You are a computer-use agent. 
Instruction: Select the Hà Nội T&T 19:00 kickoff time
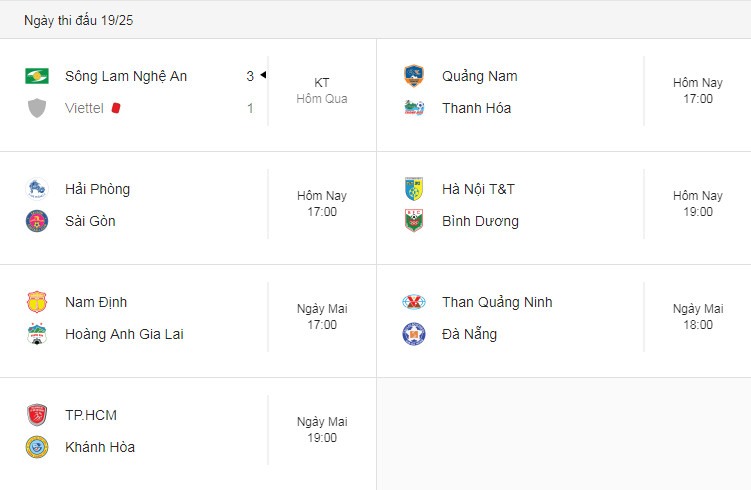coord(698,212)
